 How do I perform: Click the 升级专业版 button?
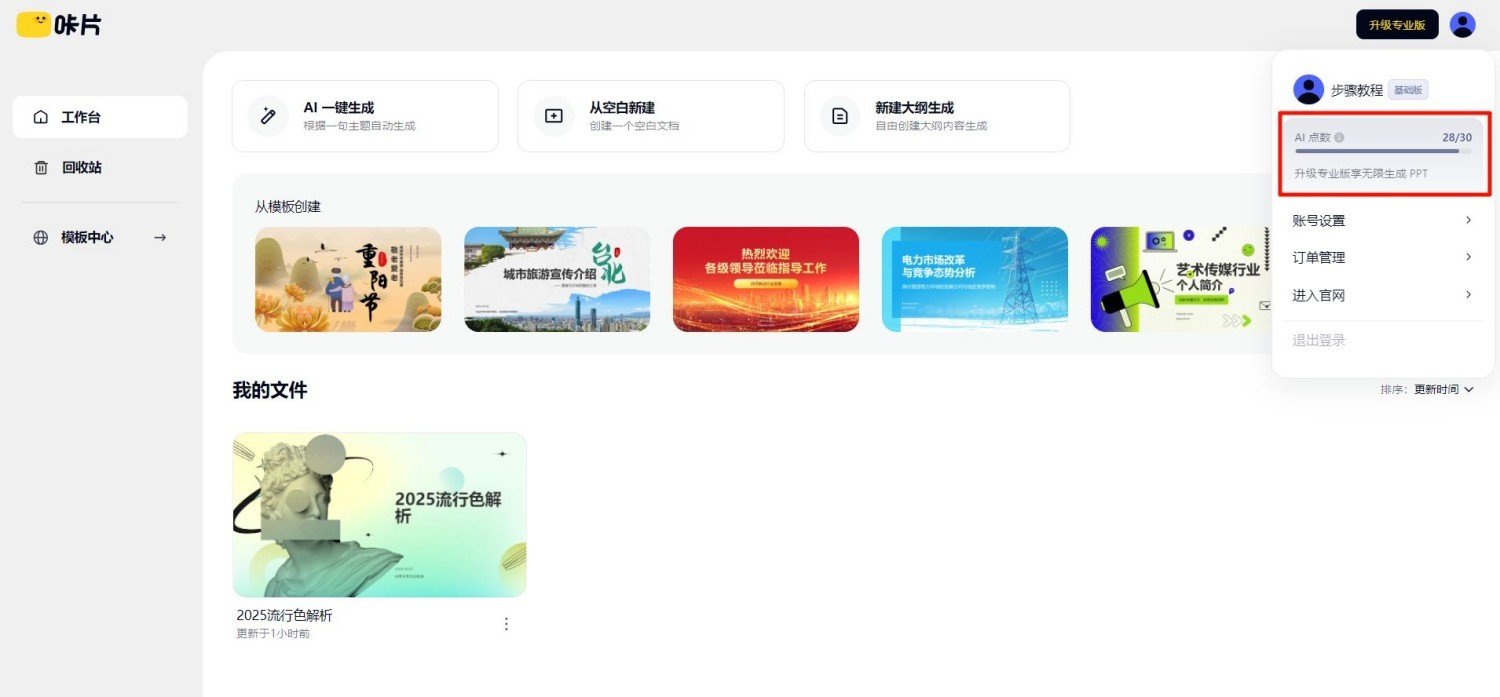[1397, 24]
